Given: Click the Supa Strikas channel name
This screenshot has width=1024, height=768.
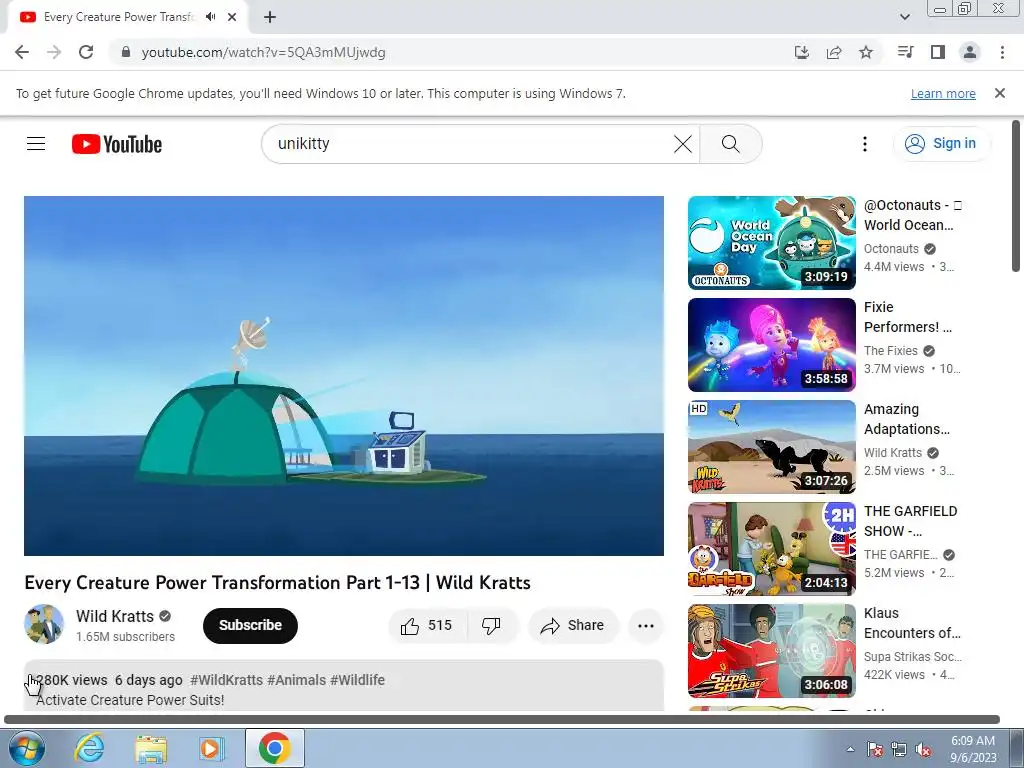Looking at the screenshot, I should coord(913,656).
